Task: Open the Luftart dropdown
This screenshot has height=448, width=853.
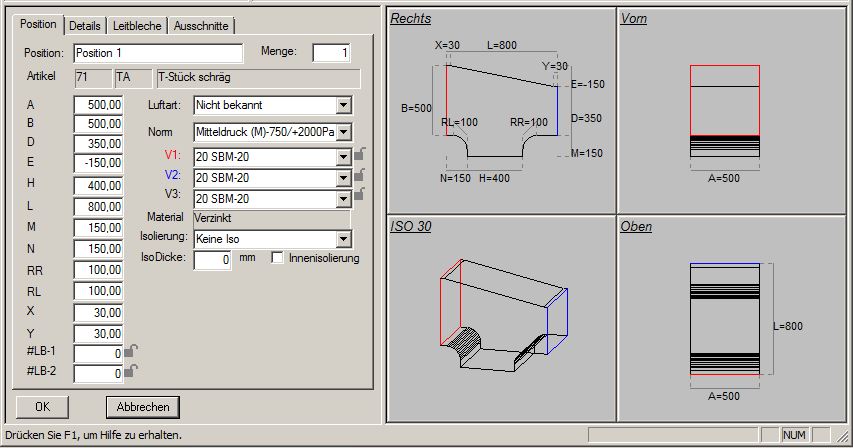Action: [344, 104]
